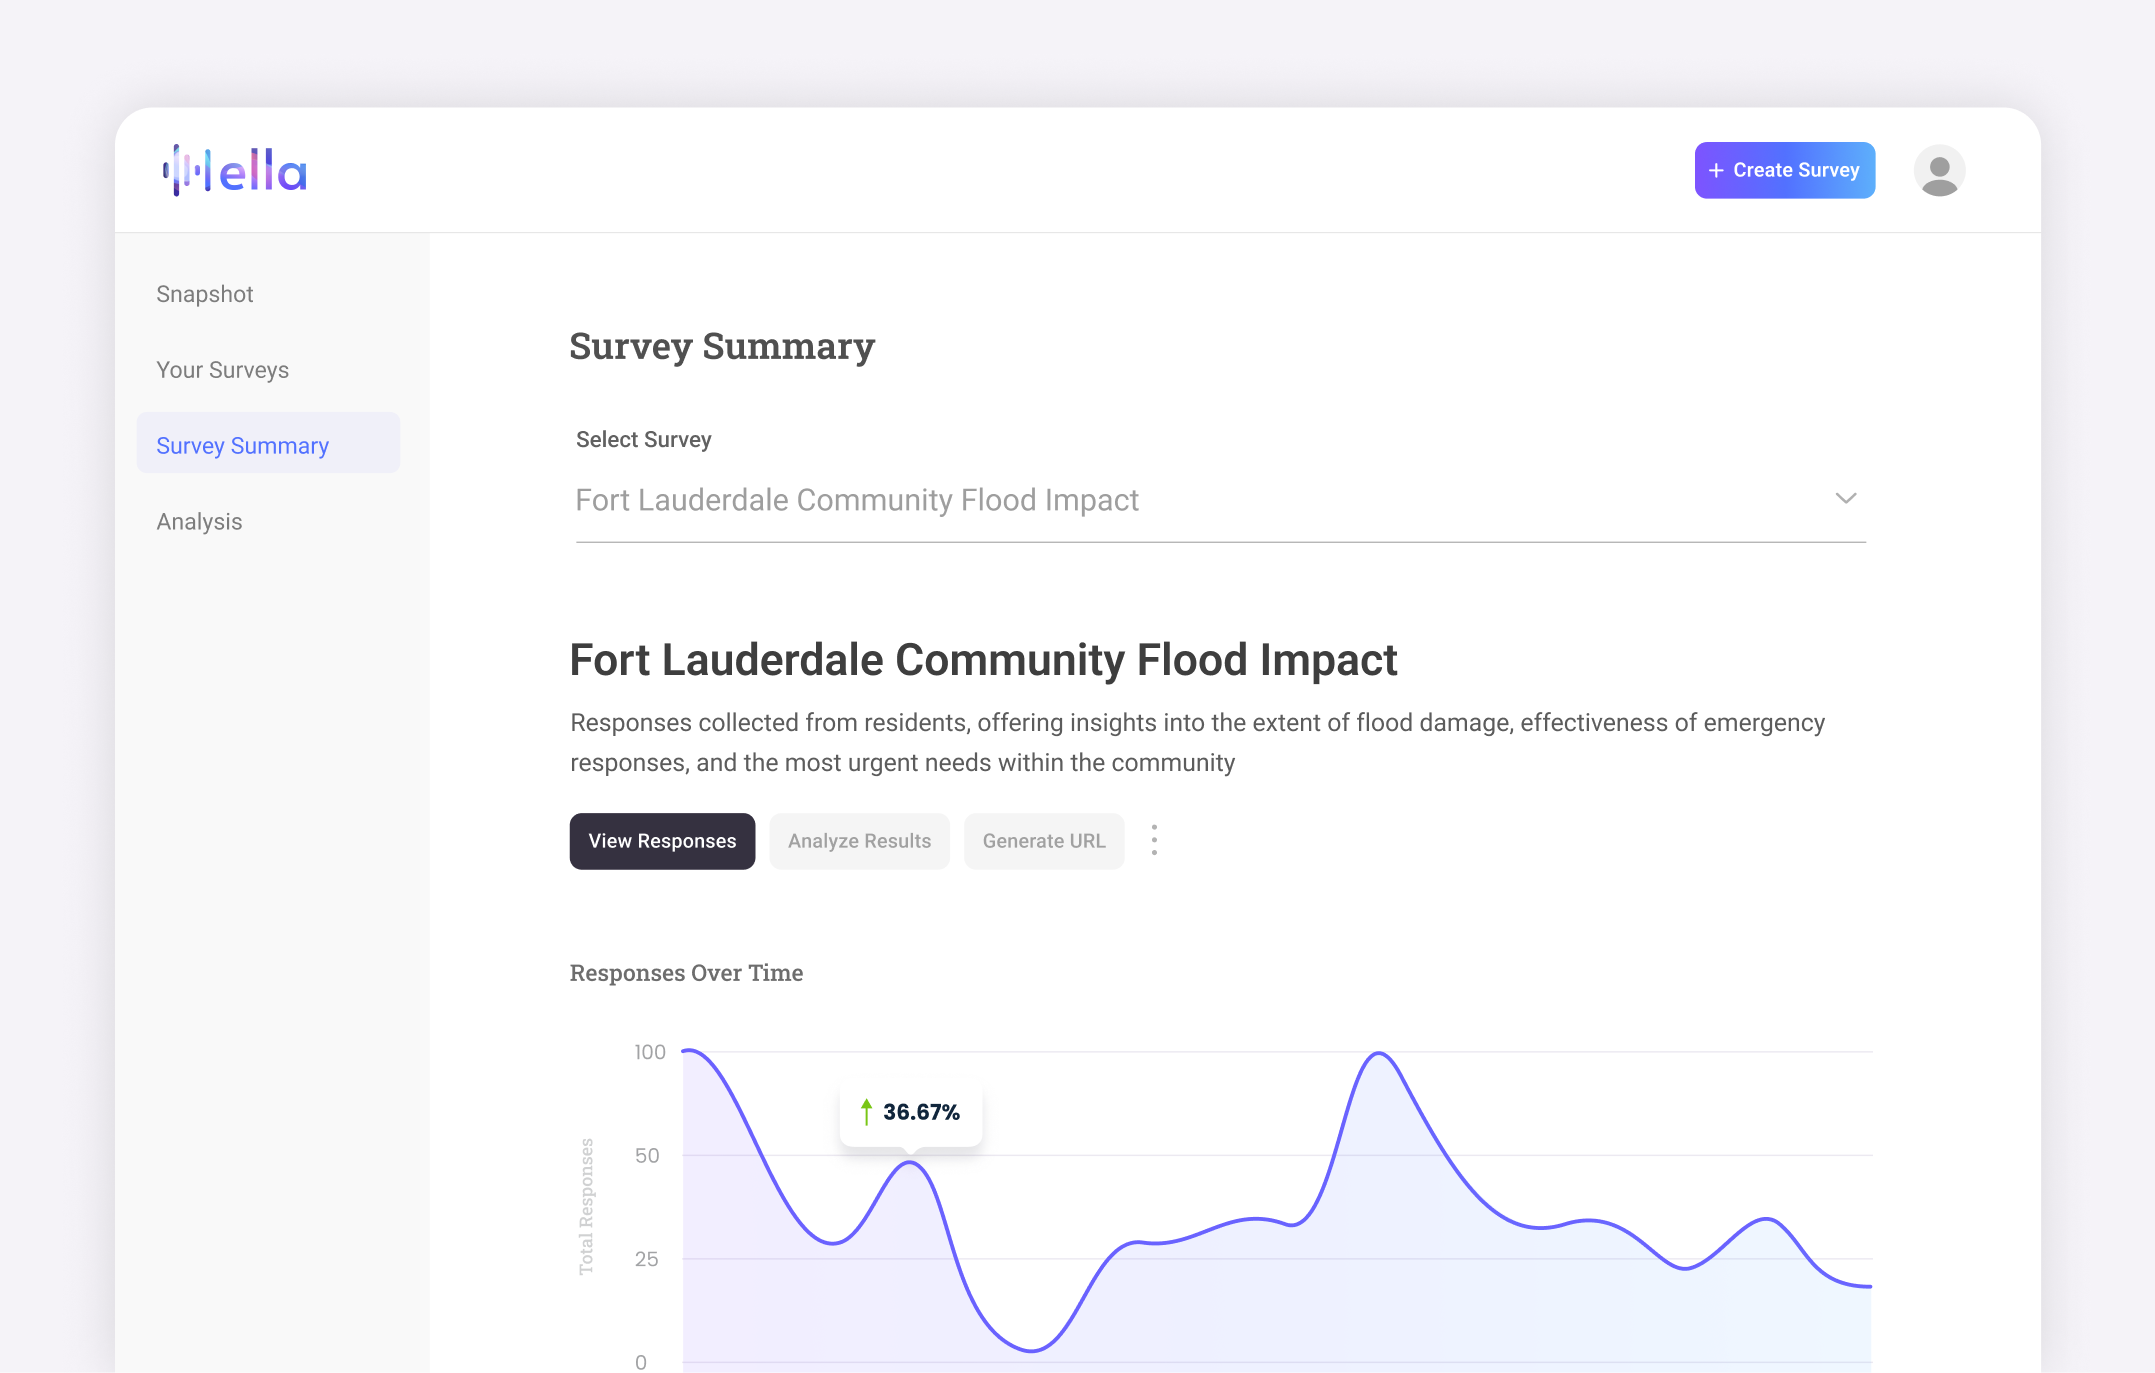Click the 50 y-axis label
Viewport: 2155px width, 1373px height.
647,1156
